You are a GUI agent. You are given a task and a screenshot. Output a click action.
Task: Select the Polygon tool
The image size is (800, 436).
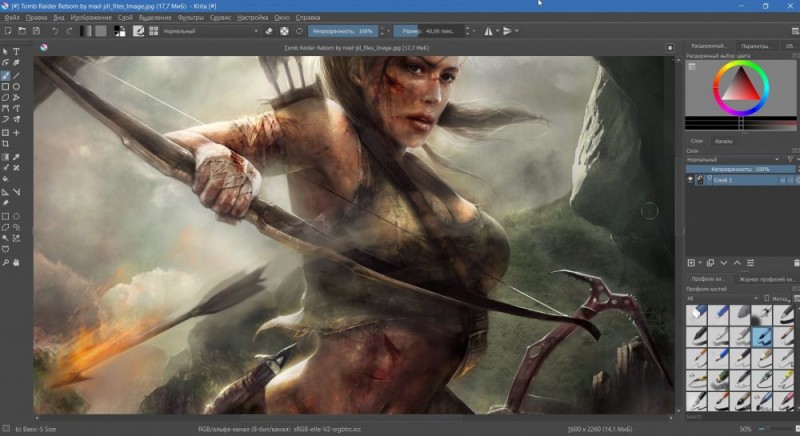[x=5, y=97]
